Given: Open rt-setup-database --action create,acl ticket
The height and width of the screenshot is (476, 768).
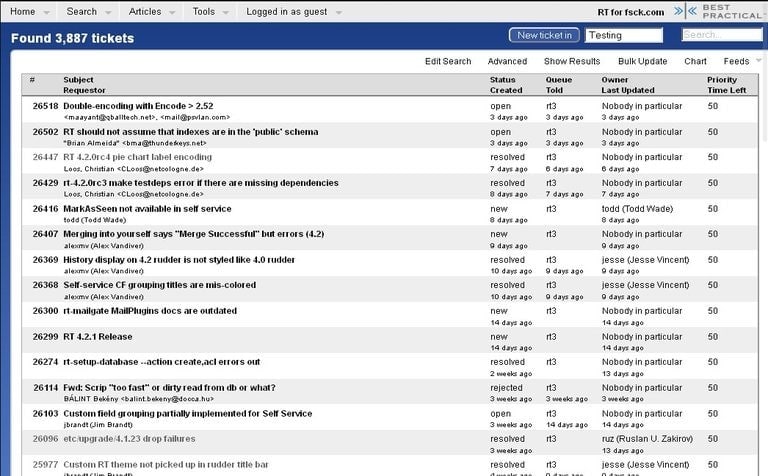Looking at the screenshot, I should tap(162, 362).
